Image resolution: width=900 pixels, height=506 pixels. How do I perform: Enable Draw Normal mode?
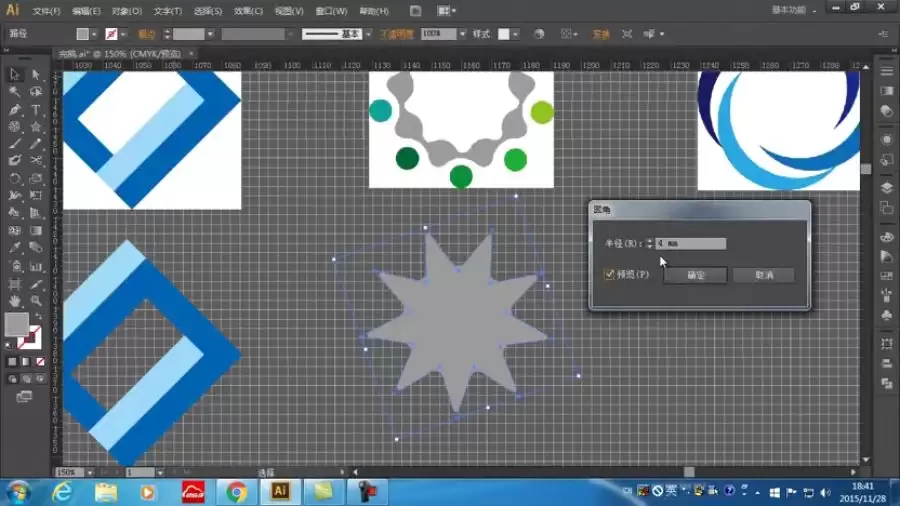[x=12, y=379]
